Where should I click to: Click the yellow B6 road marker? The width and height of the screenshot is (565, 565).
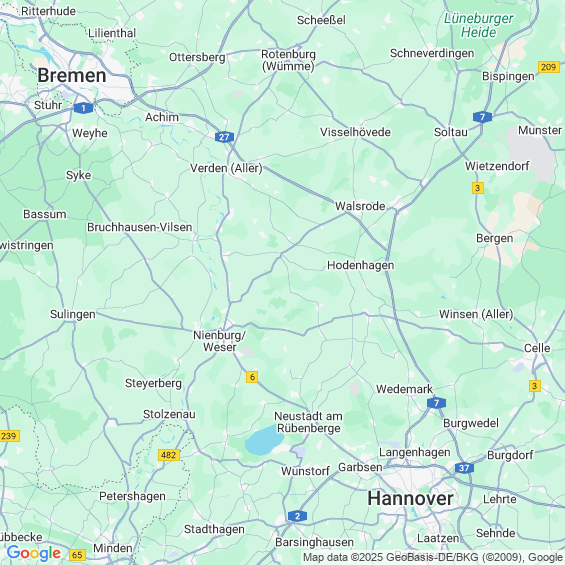click(252, 377)
